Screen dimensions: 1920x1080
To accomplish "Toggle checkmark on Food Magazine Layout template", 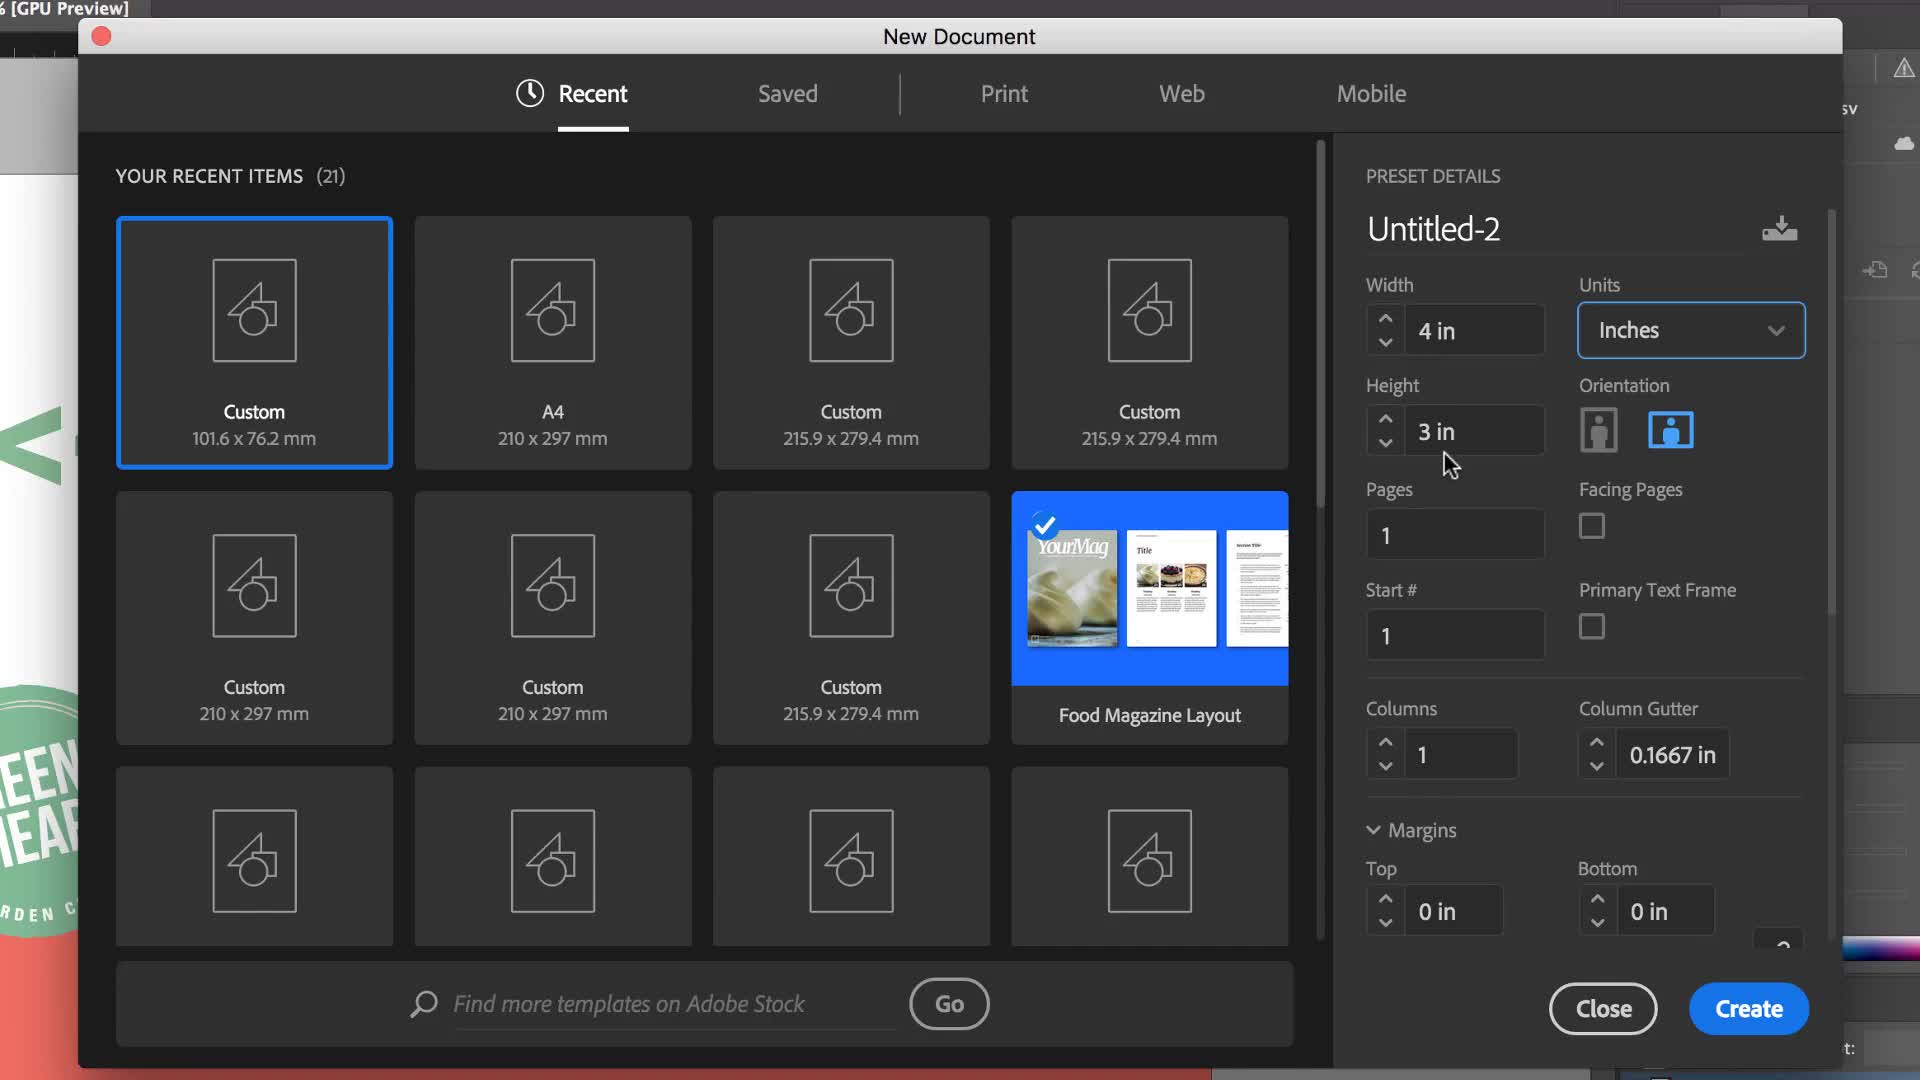I will [1045, 525].
